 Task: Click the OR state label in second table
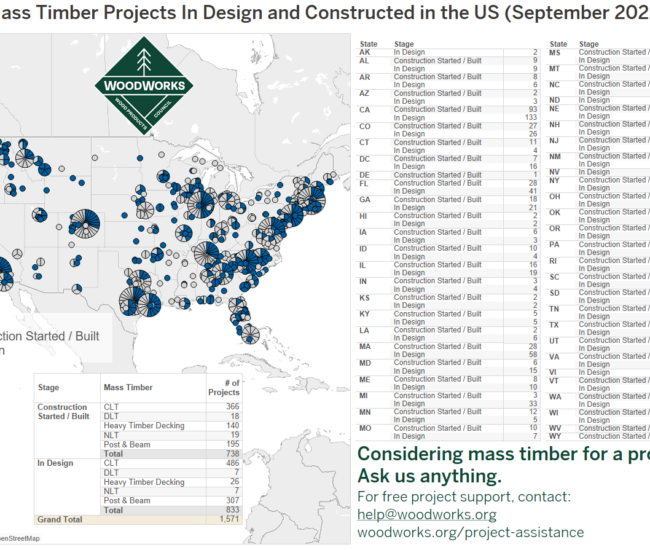(555, 228)
